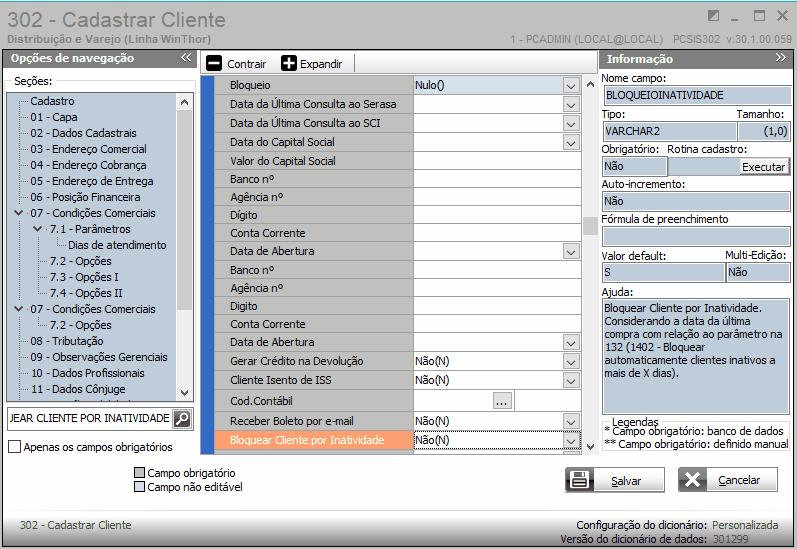Viewport: 797px width, 549px height.
Task: Select 04 - Endereço Cobrança section
Action: click(88, 165)
